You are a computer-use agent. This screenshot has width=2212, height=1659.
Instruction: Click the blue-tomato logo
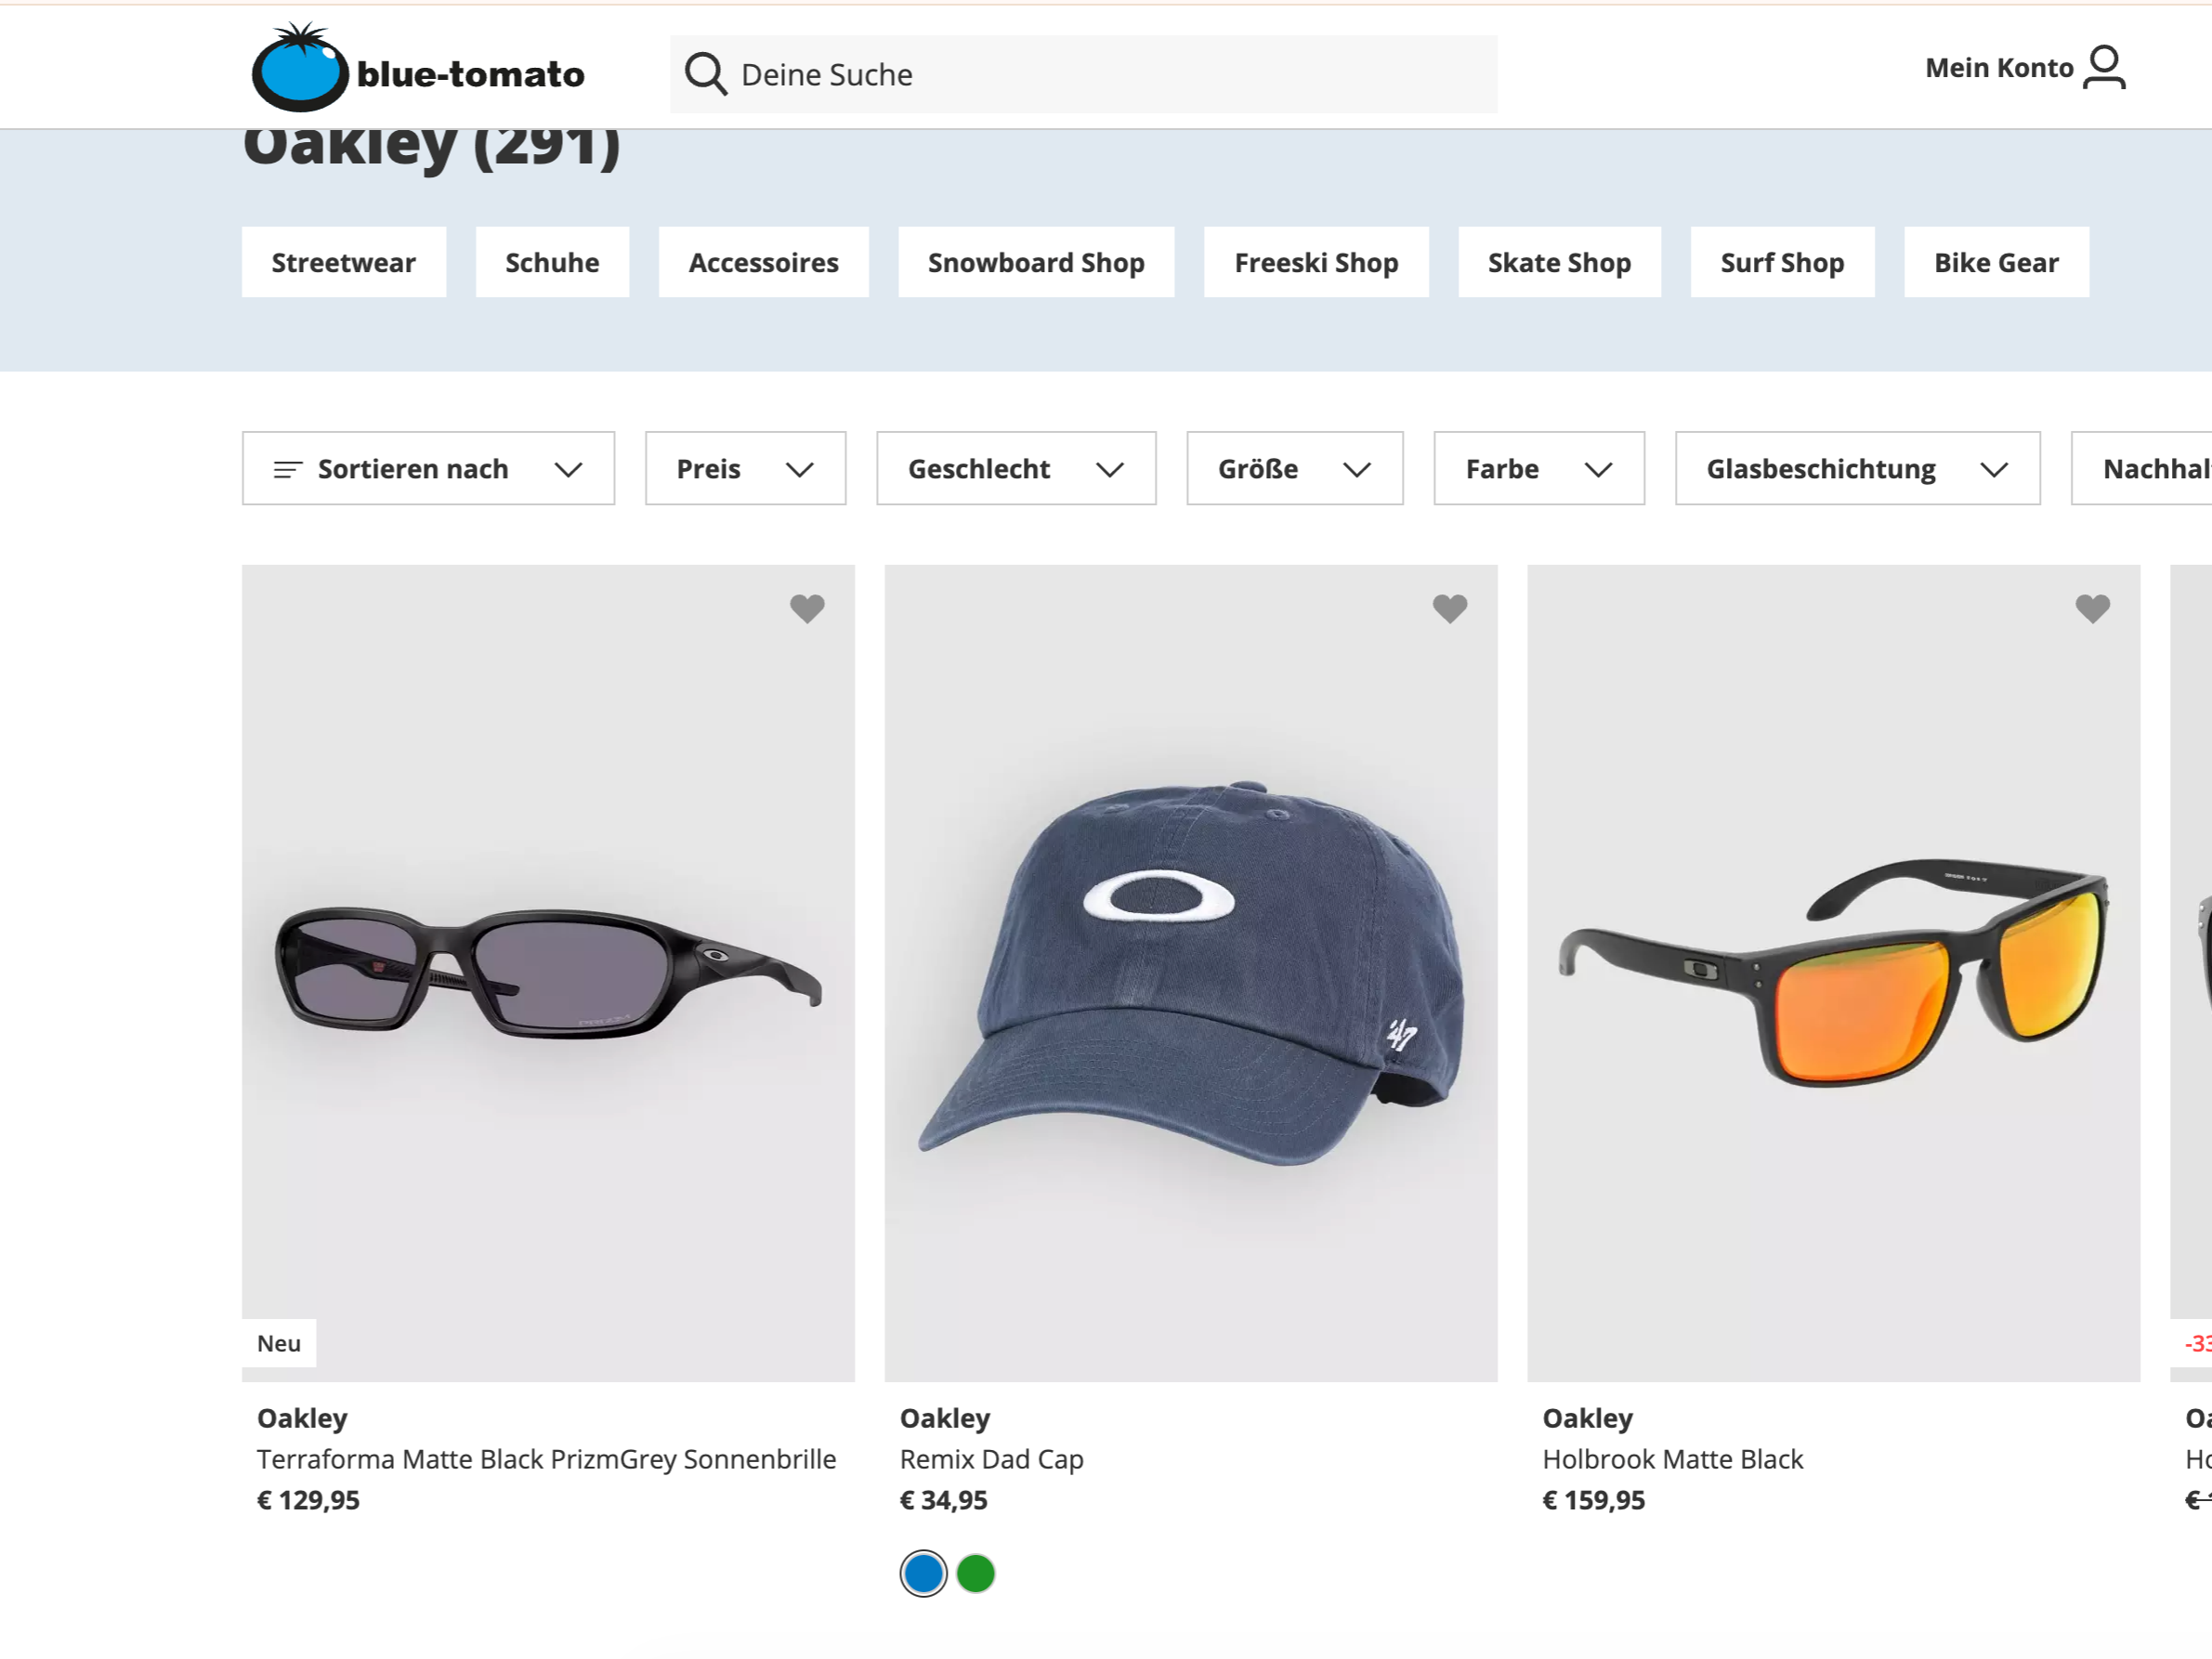tap(418, 67)
